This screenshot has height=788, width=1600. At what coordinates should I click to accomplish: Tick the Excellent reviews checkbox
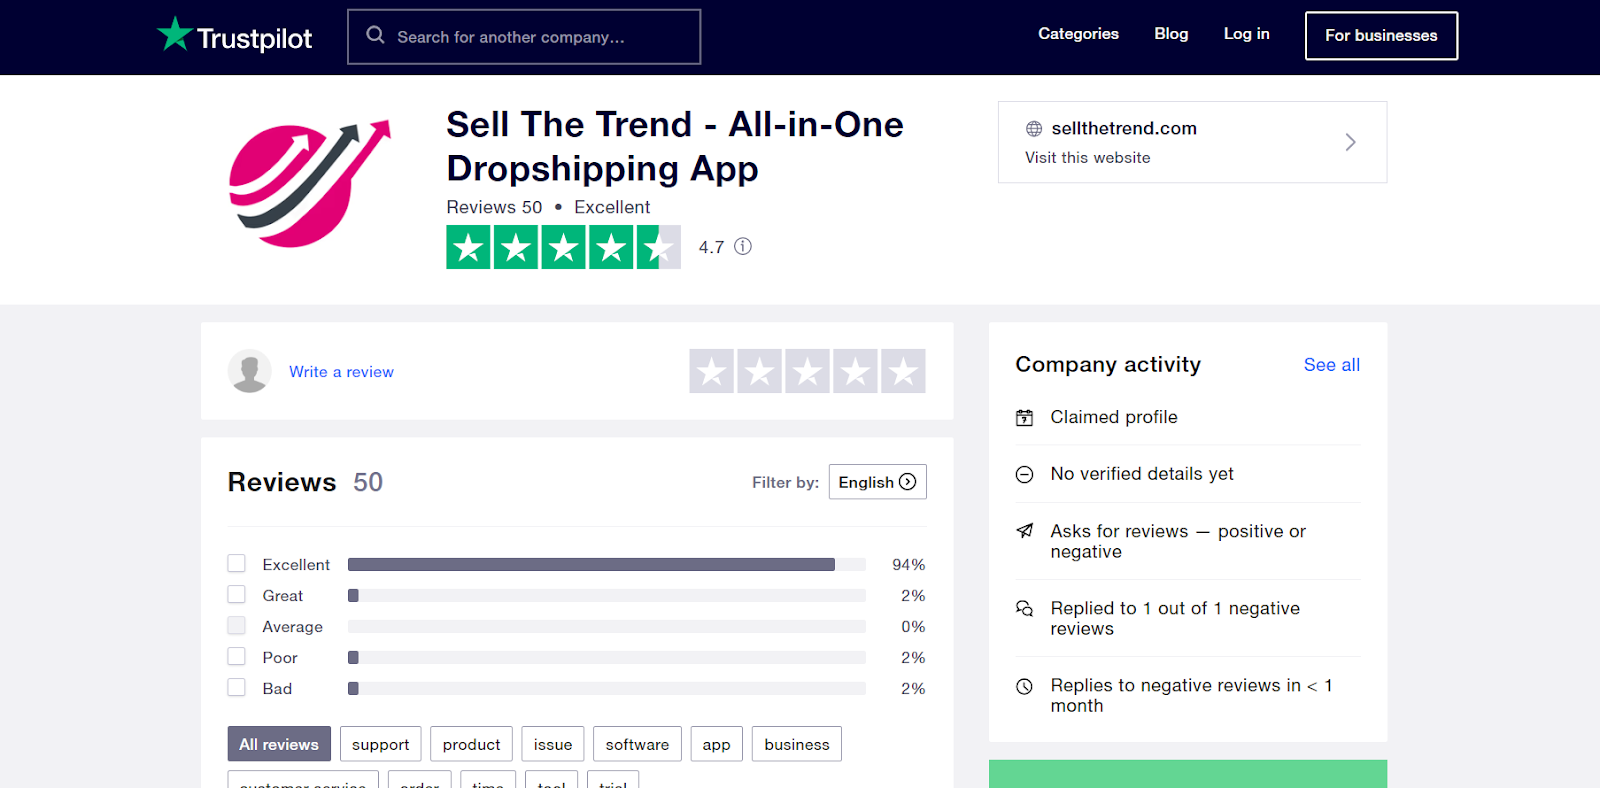237,564
